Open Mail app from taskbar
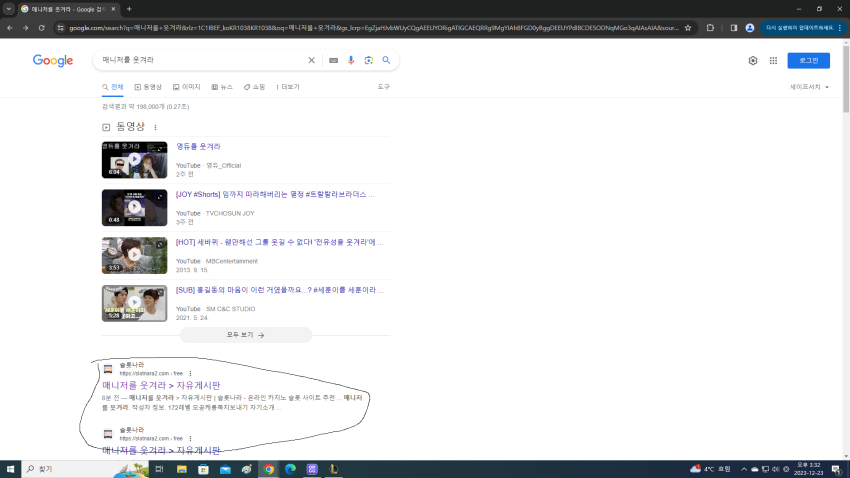 (x=225, y=469)
